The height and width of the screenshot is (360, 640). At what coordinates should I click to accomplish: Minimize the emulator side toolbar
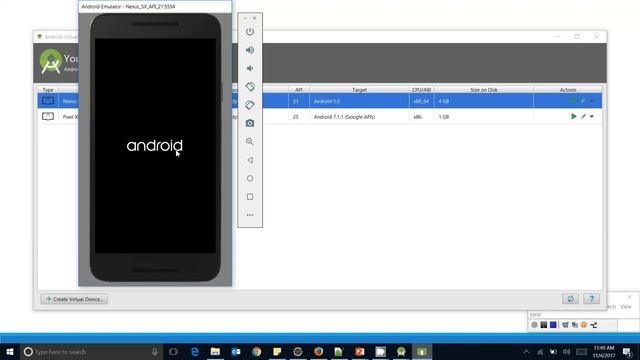[x=245, y=18]
